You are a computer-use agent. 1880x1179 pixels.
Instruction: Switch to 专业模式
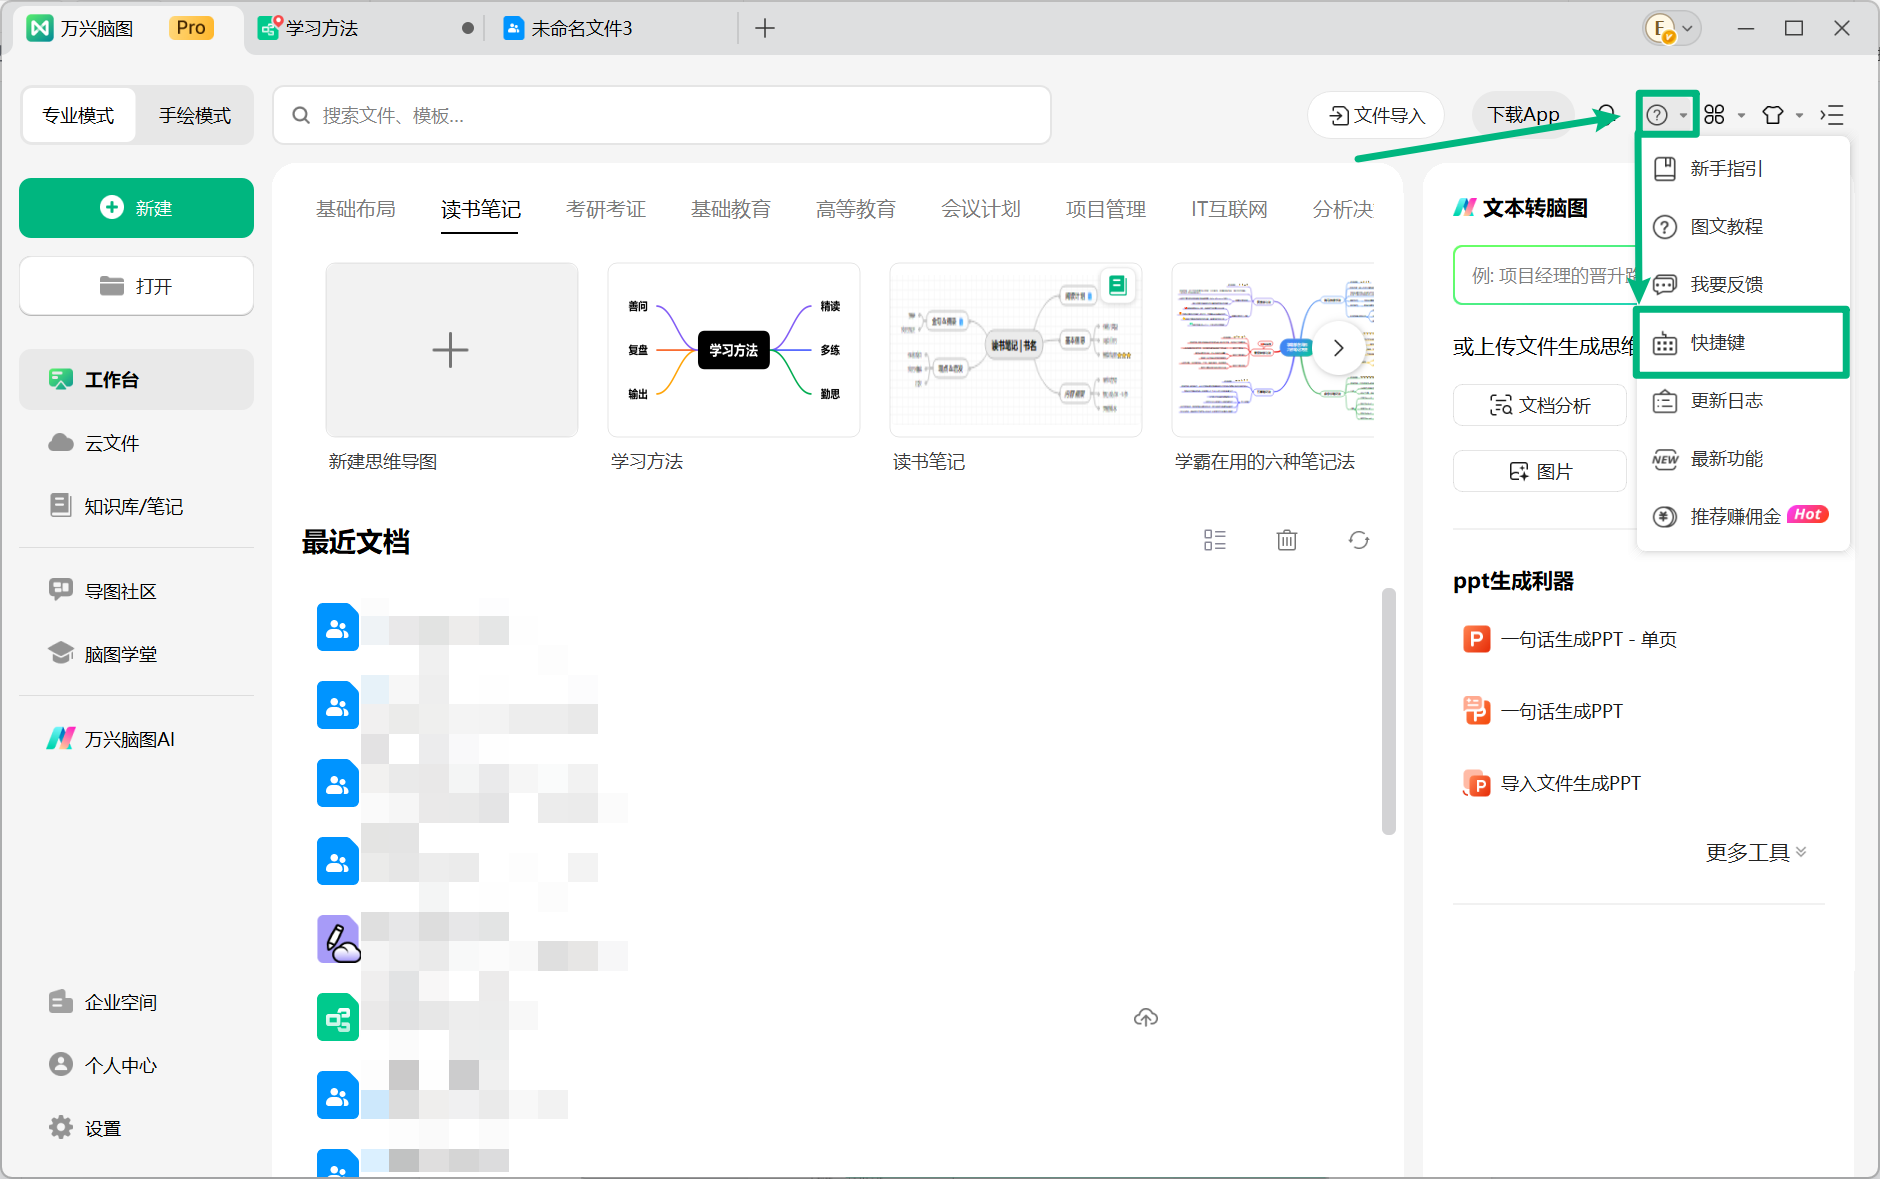78,115
